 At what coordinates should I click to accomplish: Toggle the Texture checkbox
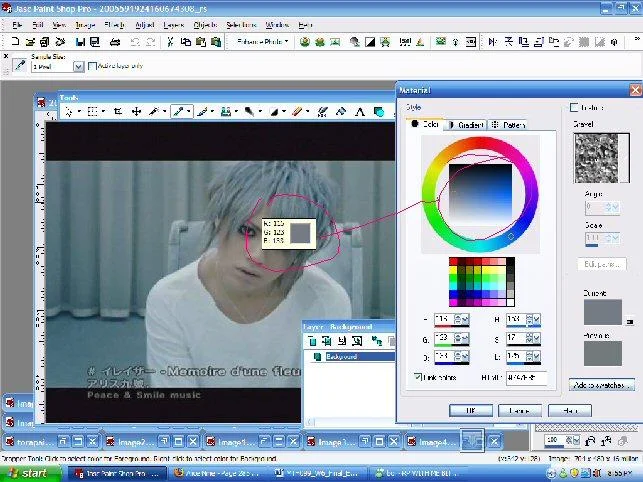point(574,107)
